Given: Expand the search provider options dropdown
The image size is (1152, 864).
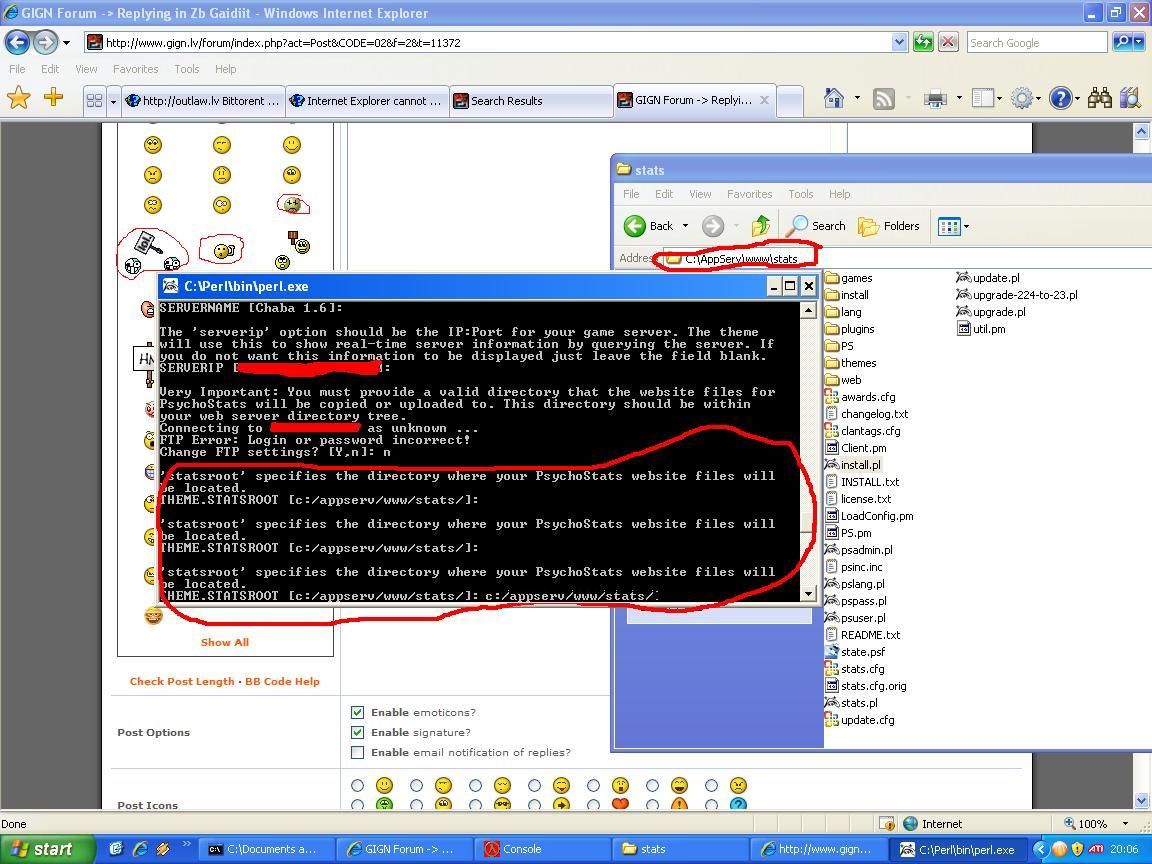Looking at the screenshot, I should click(1139, 42).
